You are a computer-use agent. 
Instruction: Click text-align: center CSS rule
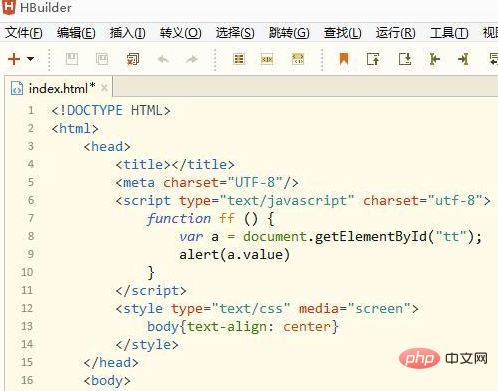coord(259,327)
